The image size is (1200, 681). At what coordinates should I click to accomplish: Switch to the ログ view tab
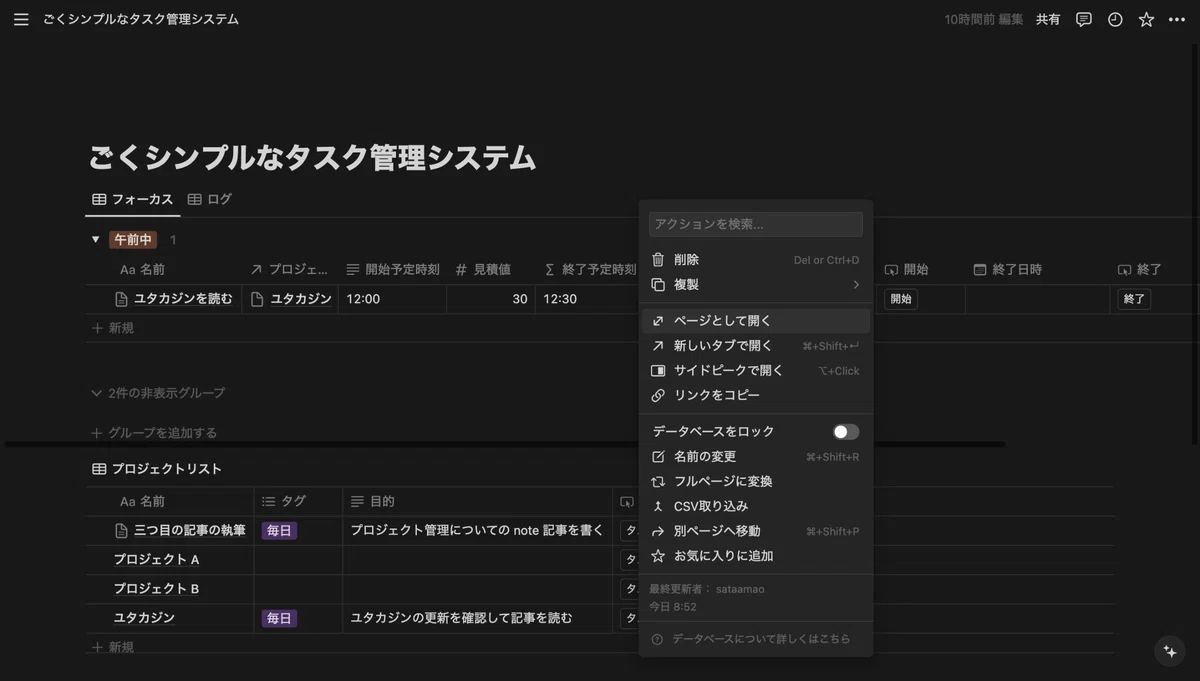210,199
